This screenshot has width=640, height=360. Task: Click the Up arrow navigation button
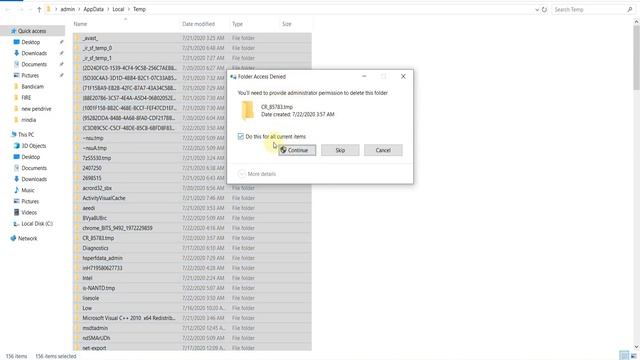coord(39,9)
